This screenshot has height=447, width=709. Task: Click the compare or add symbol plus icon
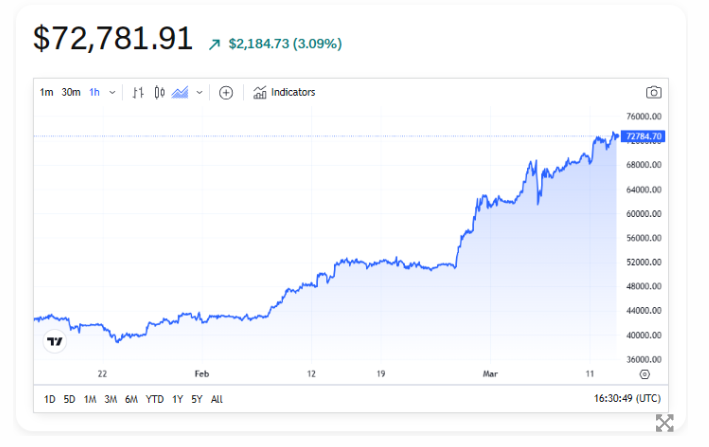click(x=226, y=93)
